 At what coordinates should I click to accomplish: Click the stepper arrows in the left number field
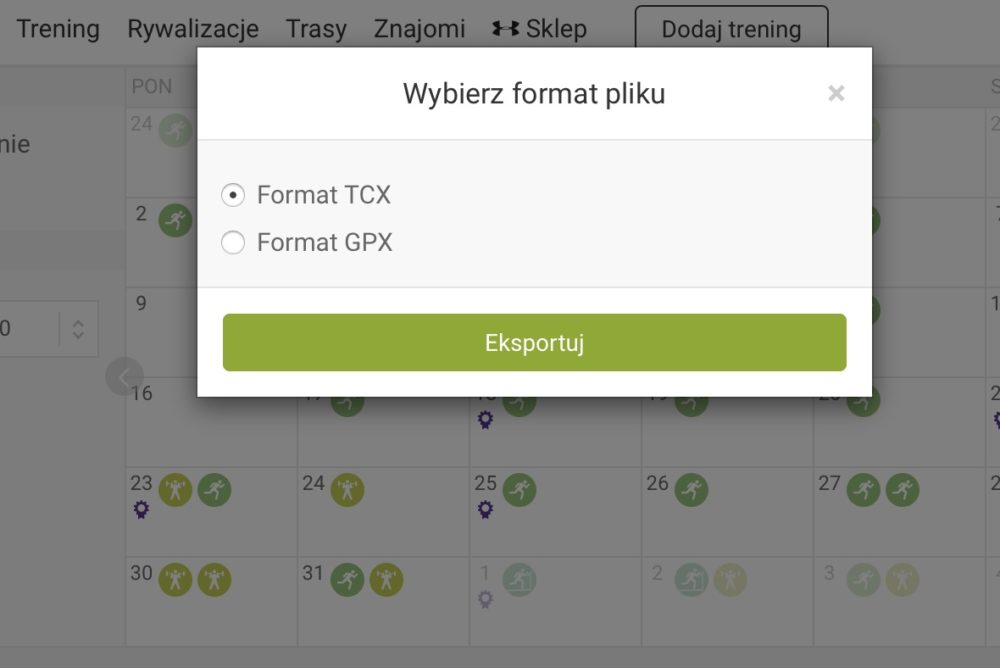78,329
